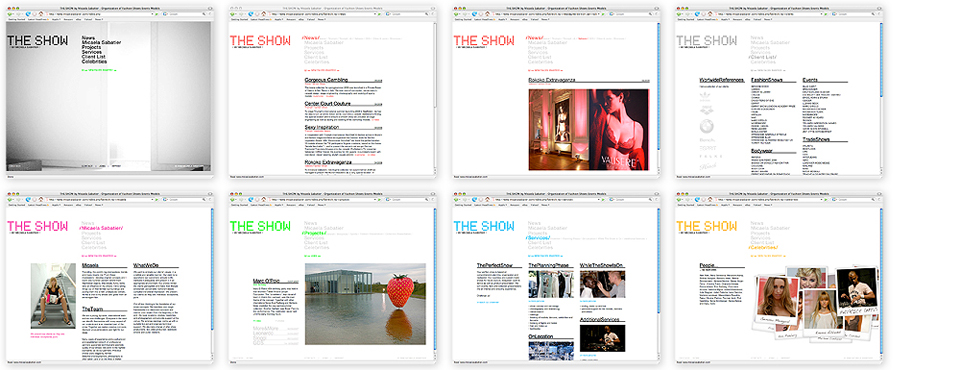Click the WhatWeDo heading in the pink Micaela window

click(146, 265)
